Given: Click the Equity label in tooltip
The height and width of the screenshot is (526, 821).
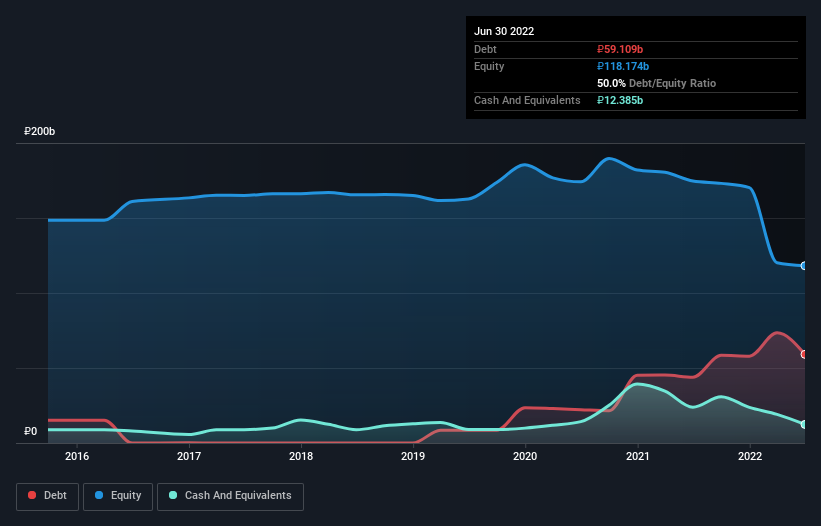Looking at the screenshot, I should (x=489, y=66).
